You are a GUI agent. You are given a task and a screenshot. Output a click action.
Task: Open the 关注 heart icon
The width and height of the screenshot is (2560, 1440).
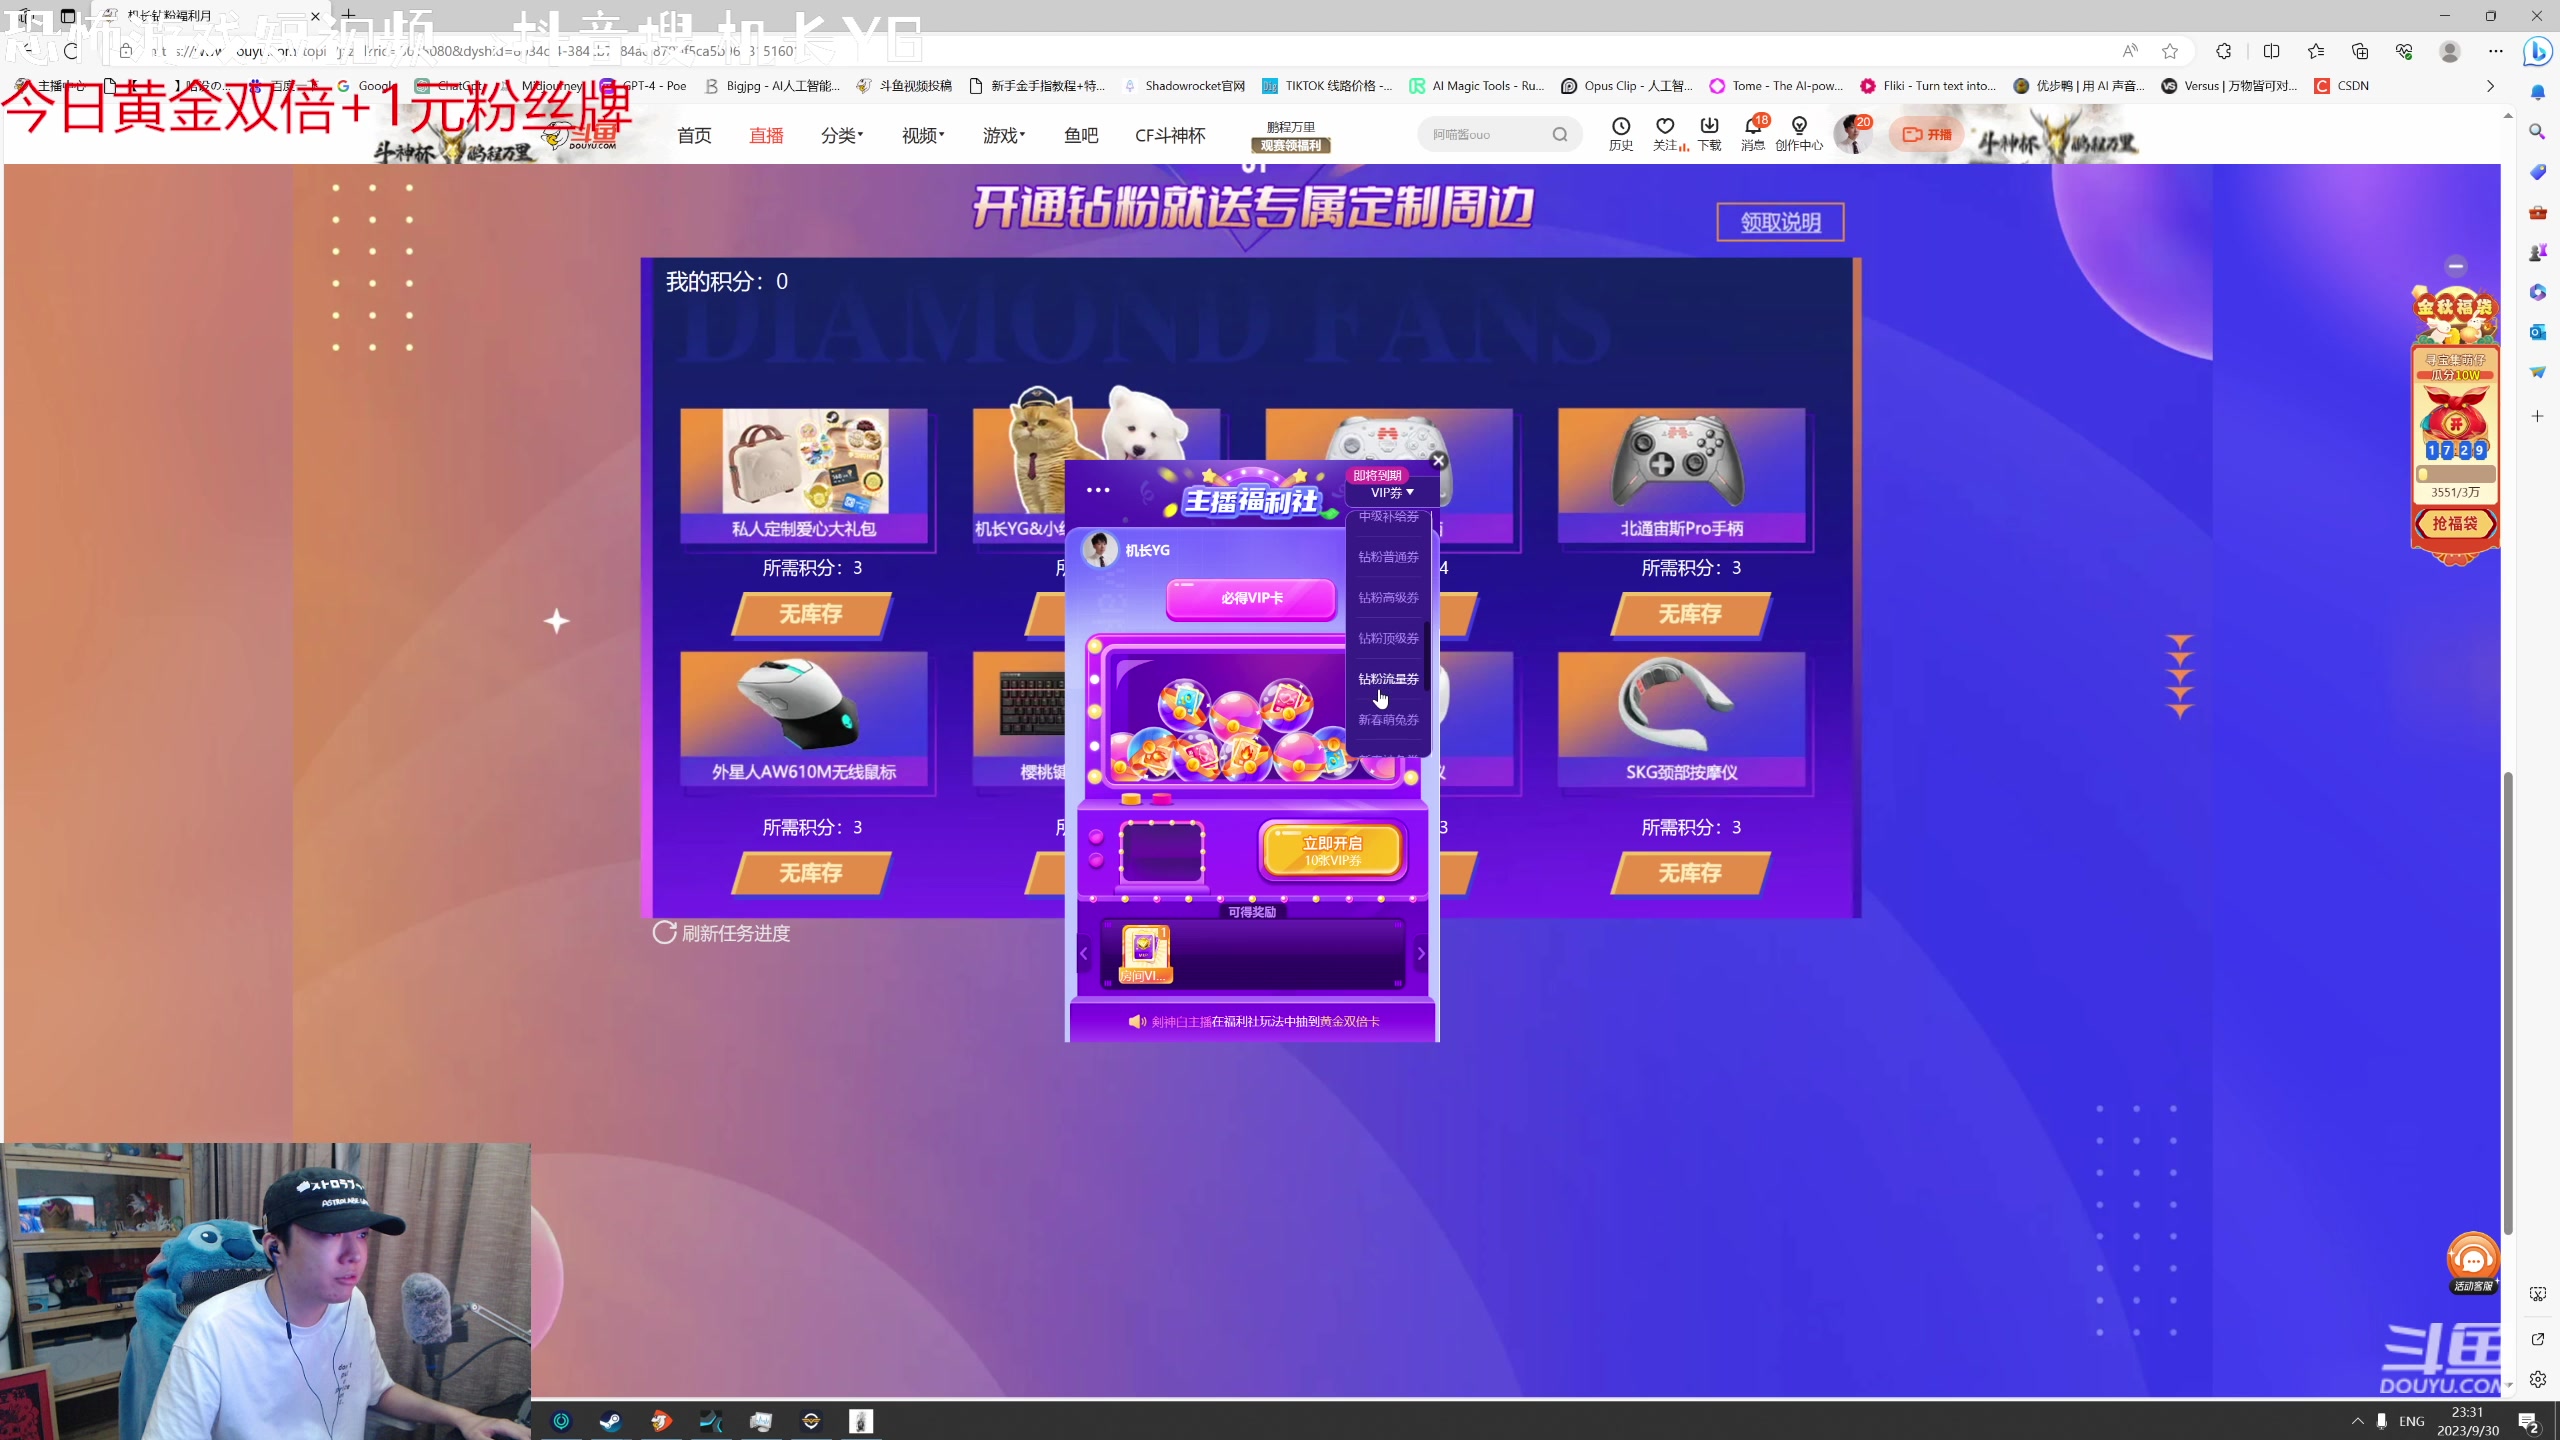pos(1665,127)
